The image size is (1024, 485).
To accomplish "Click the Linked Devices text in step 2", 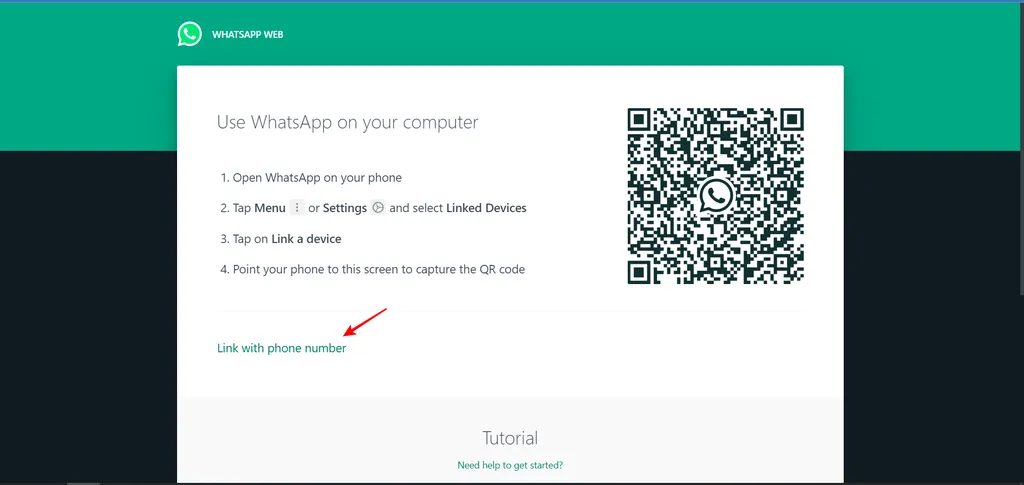I will click(487, 208).
